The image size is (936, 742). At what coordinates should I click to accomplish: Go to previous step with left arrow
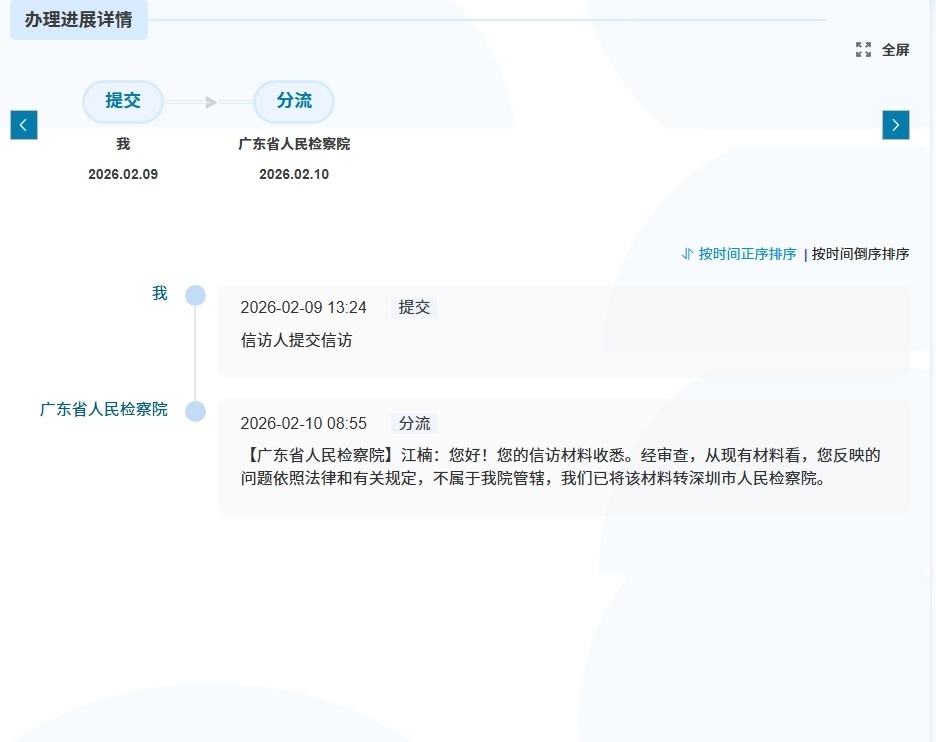(24, 125)
